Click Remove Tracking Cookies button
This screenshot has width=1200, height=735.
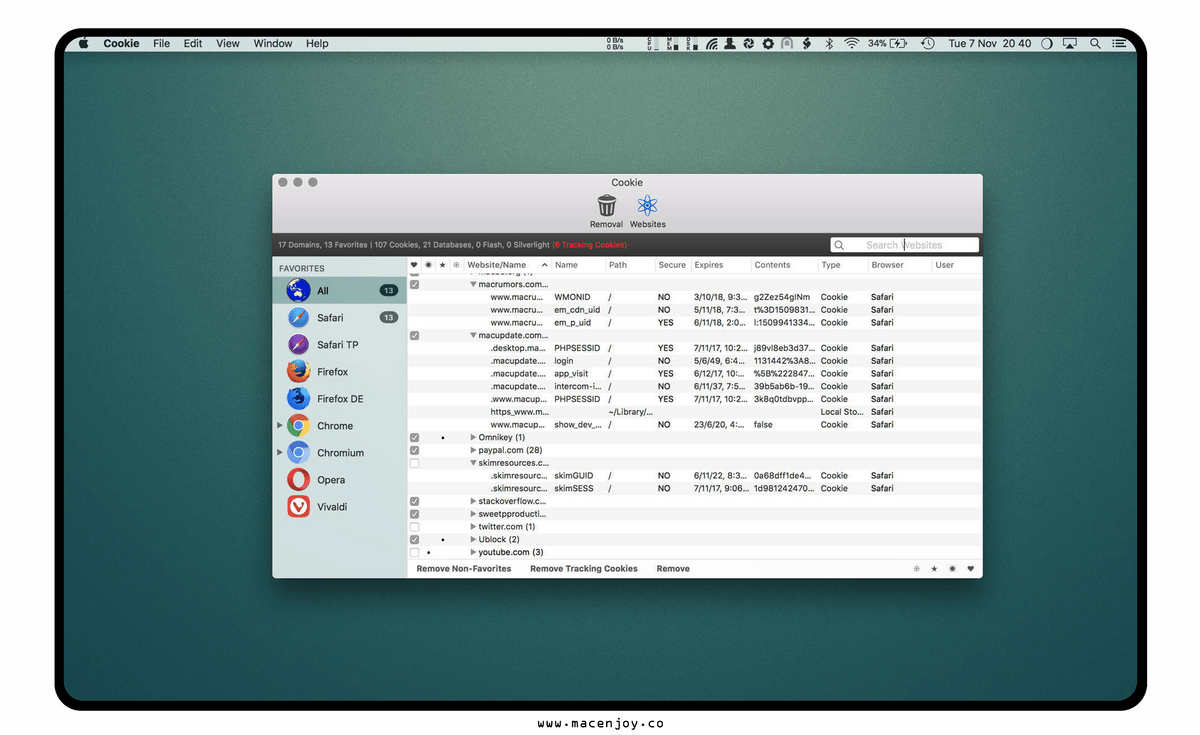tap(584, 569)
